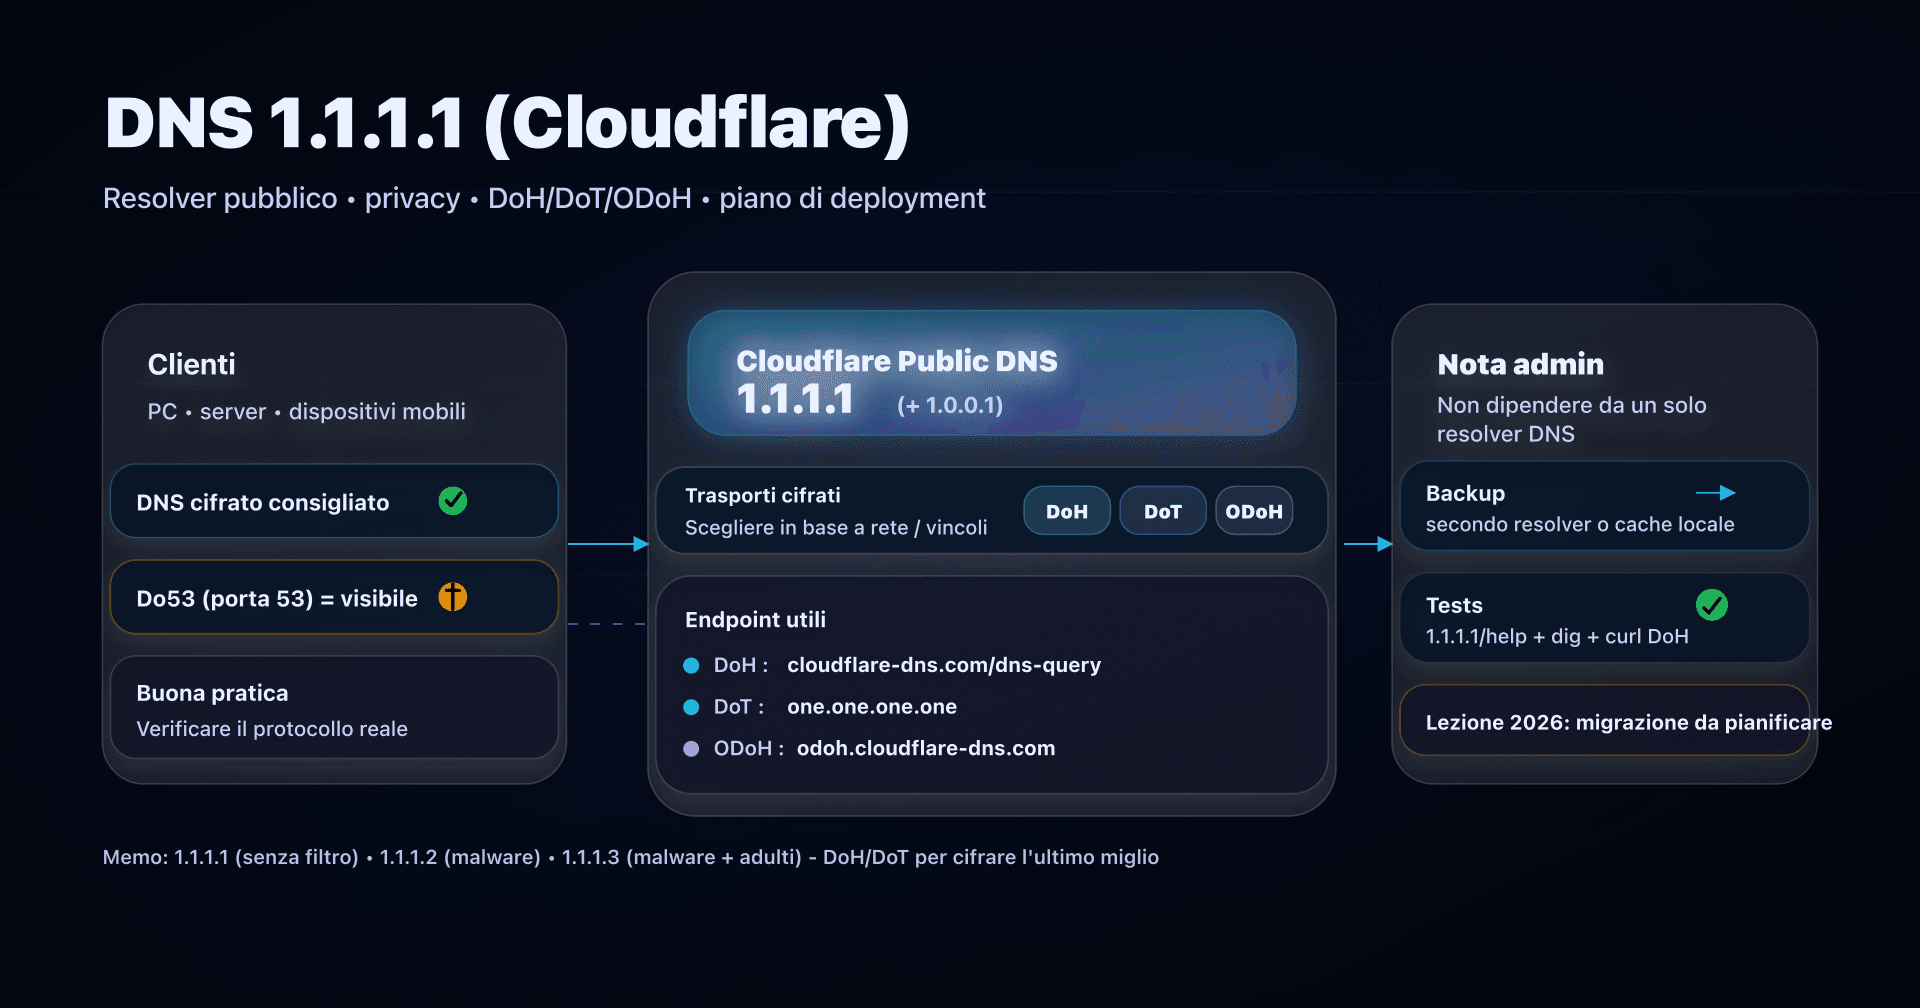
Task: Expand the Trasporti cifrati panel
Action: [763, 495]
